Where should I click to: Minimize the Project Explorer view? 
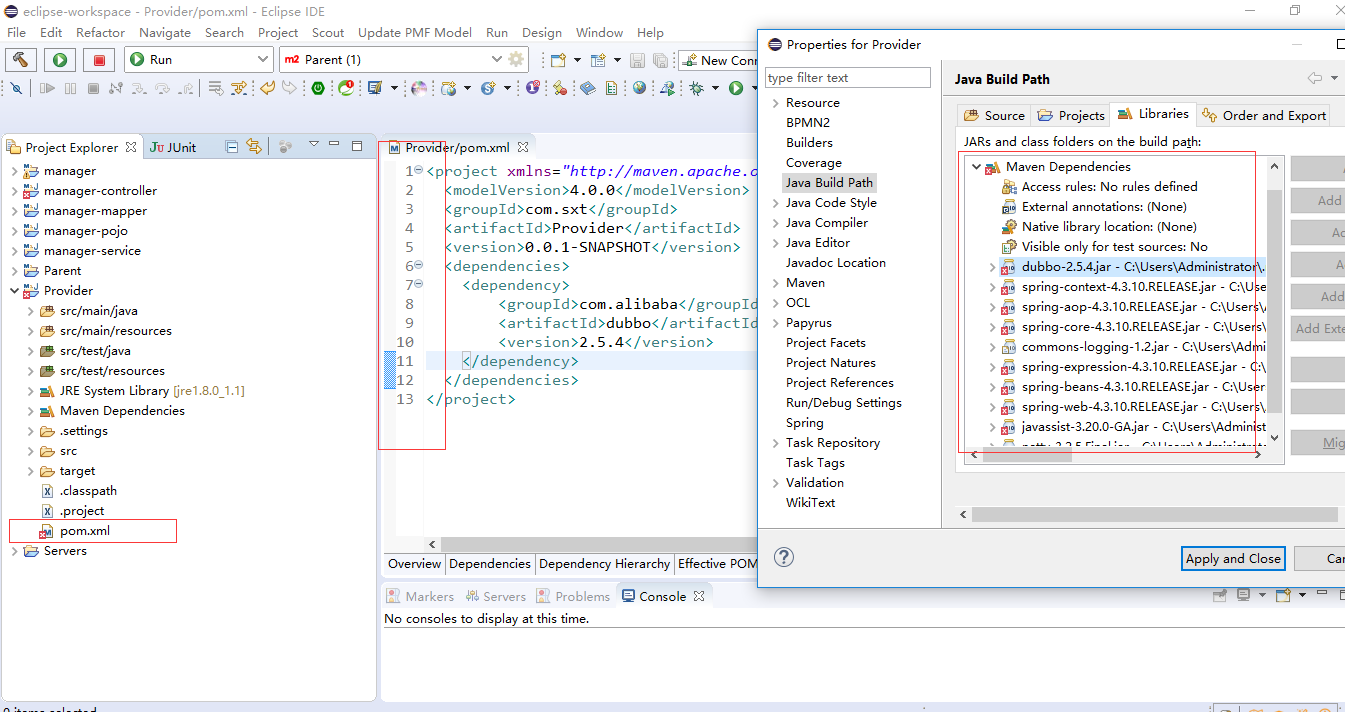pos(335,145)
